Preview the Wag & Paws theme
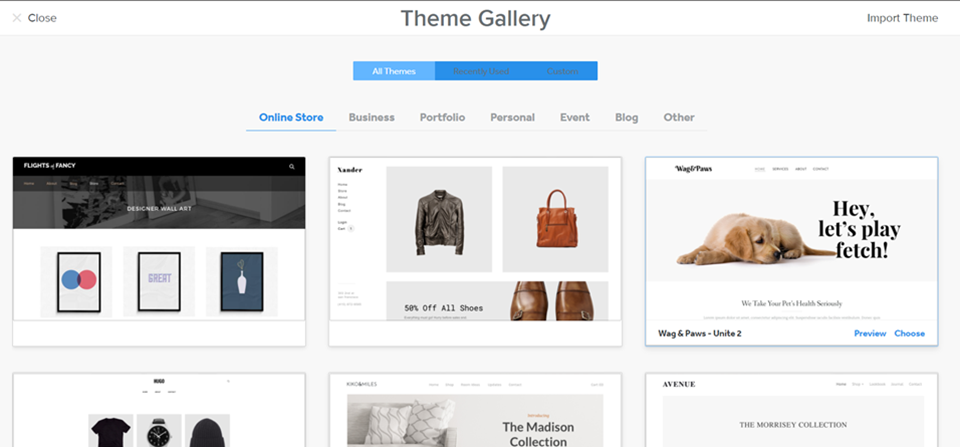960x447 pixels. point(870,334)
